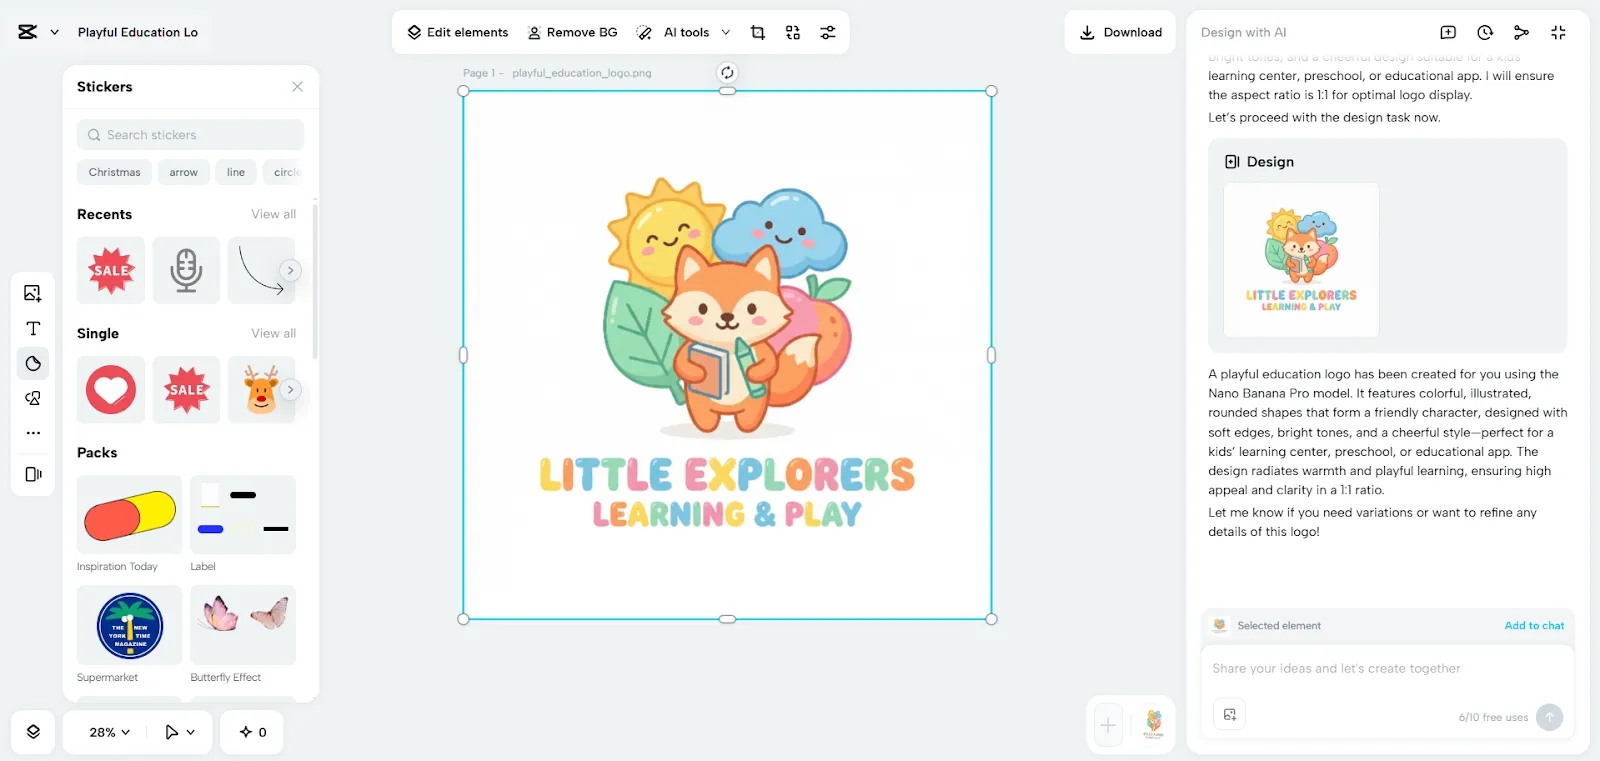Click the adjust settings sliders icon

(x=828, y=33)
